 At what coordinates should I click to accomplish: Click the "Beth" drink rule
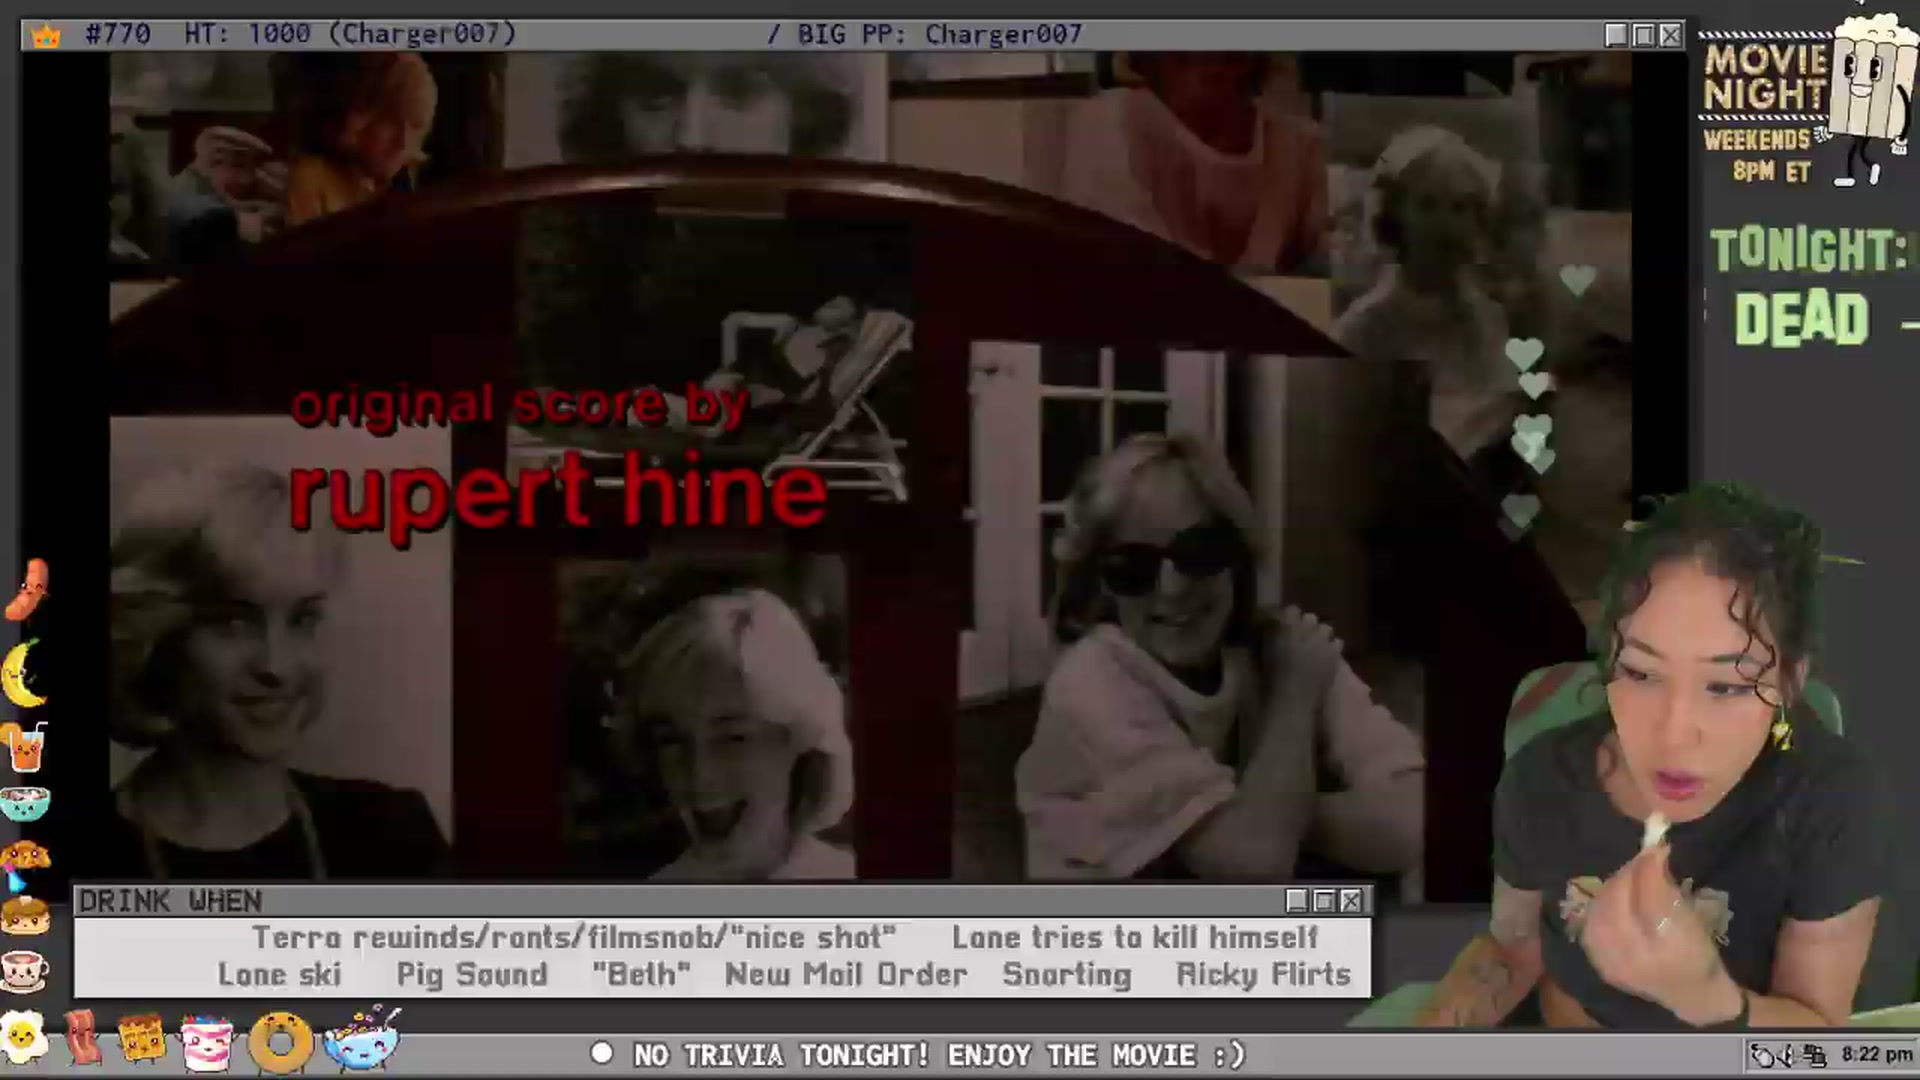pyautogui.click(x=641, y=974)
